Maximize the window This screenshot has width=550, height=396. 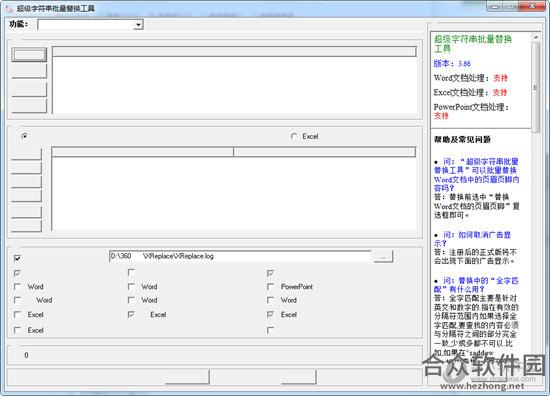tap(510, 6)
